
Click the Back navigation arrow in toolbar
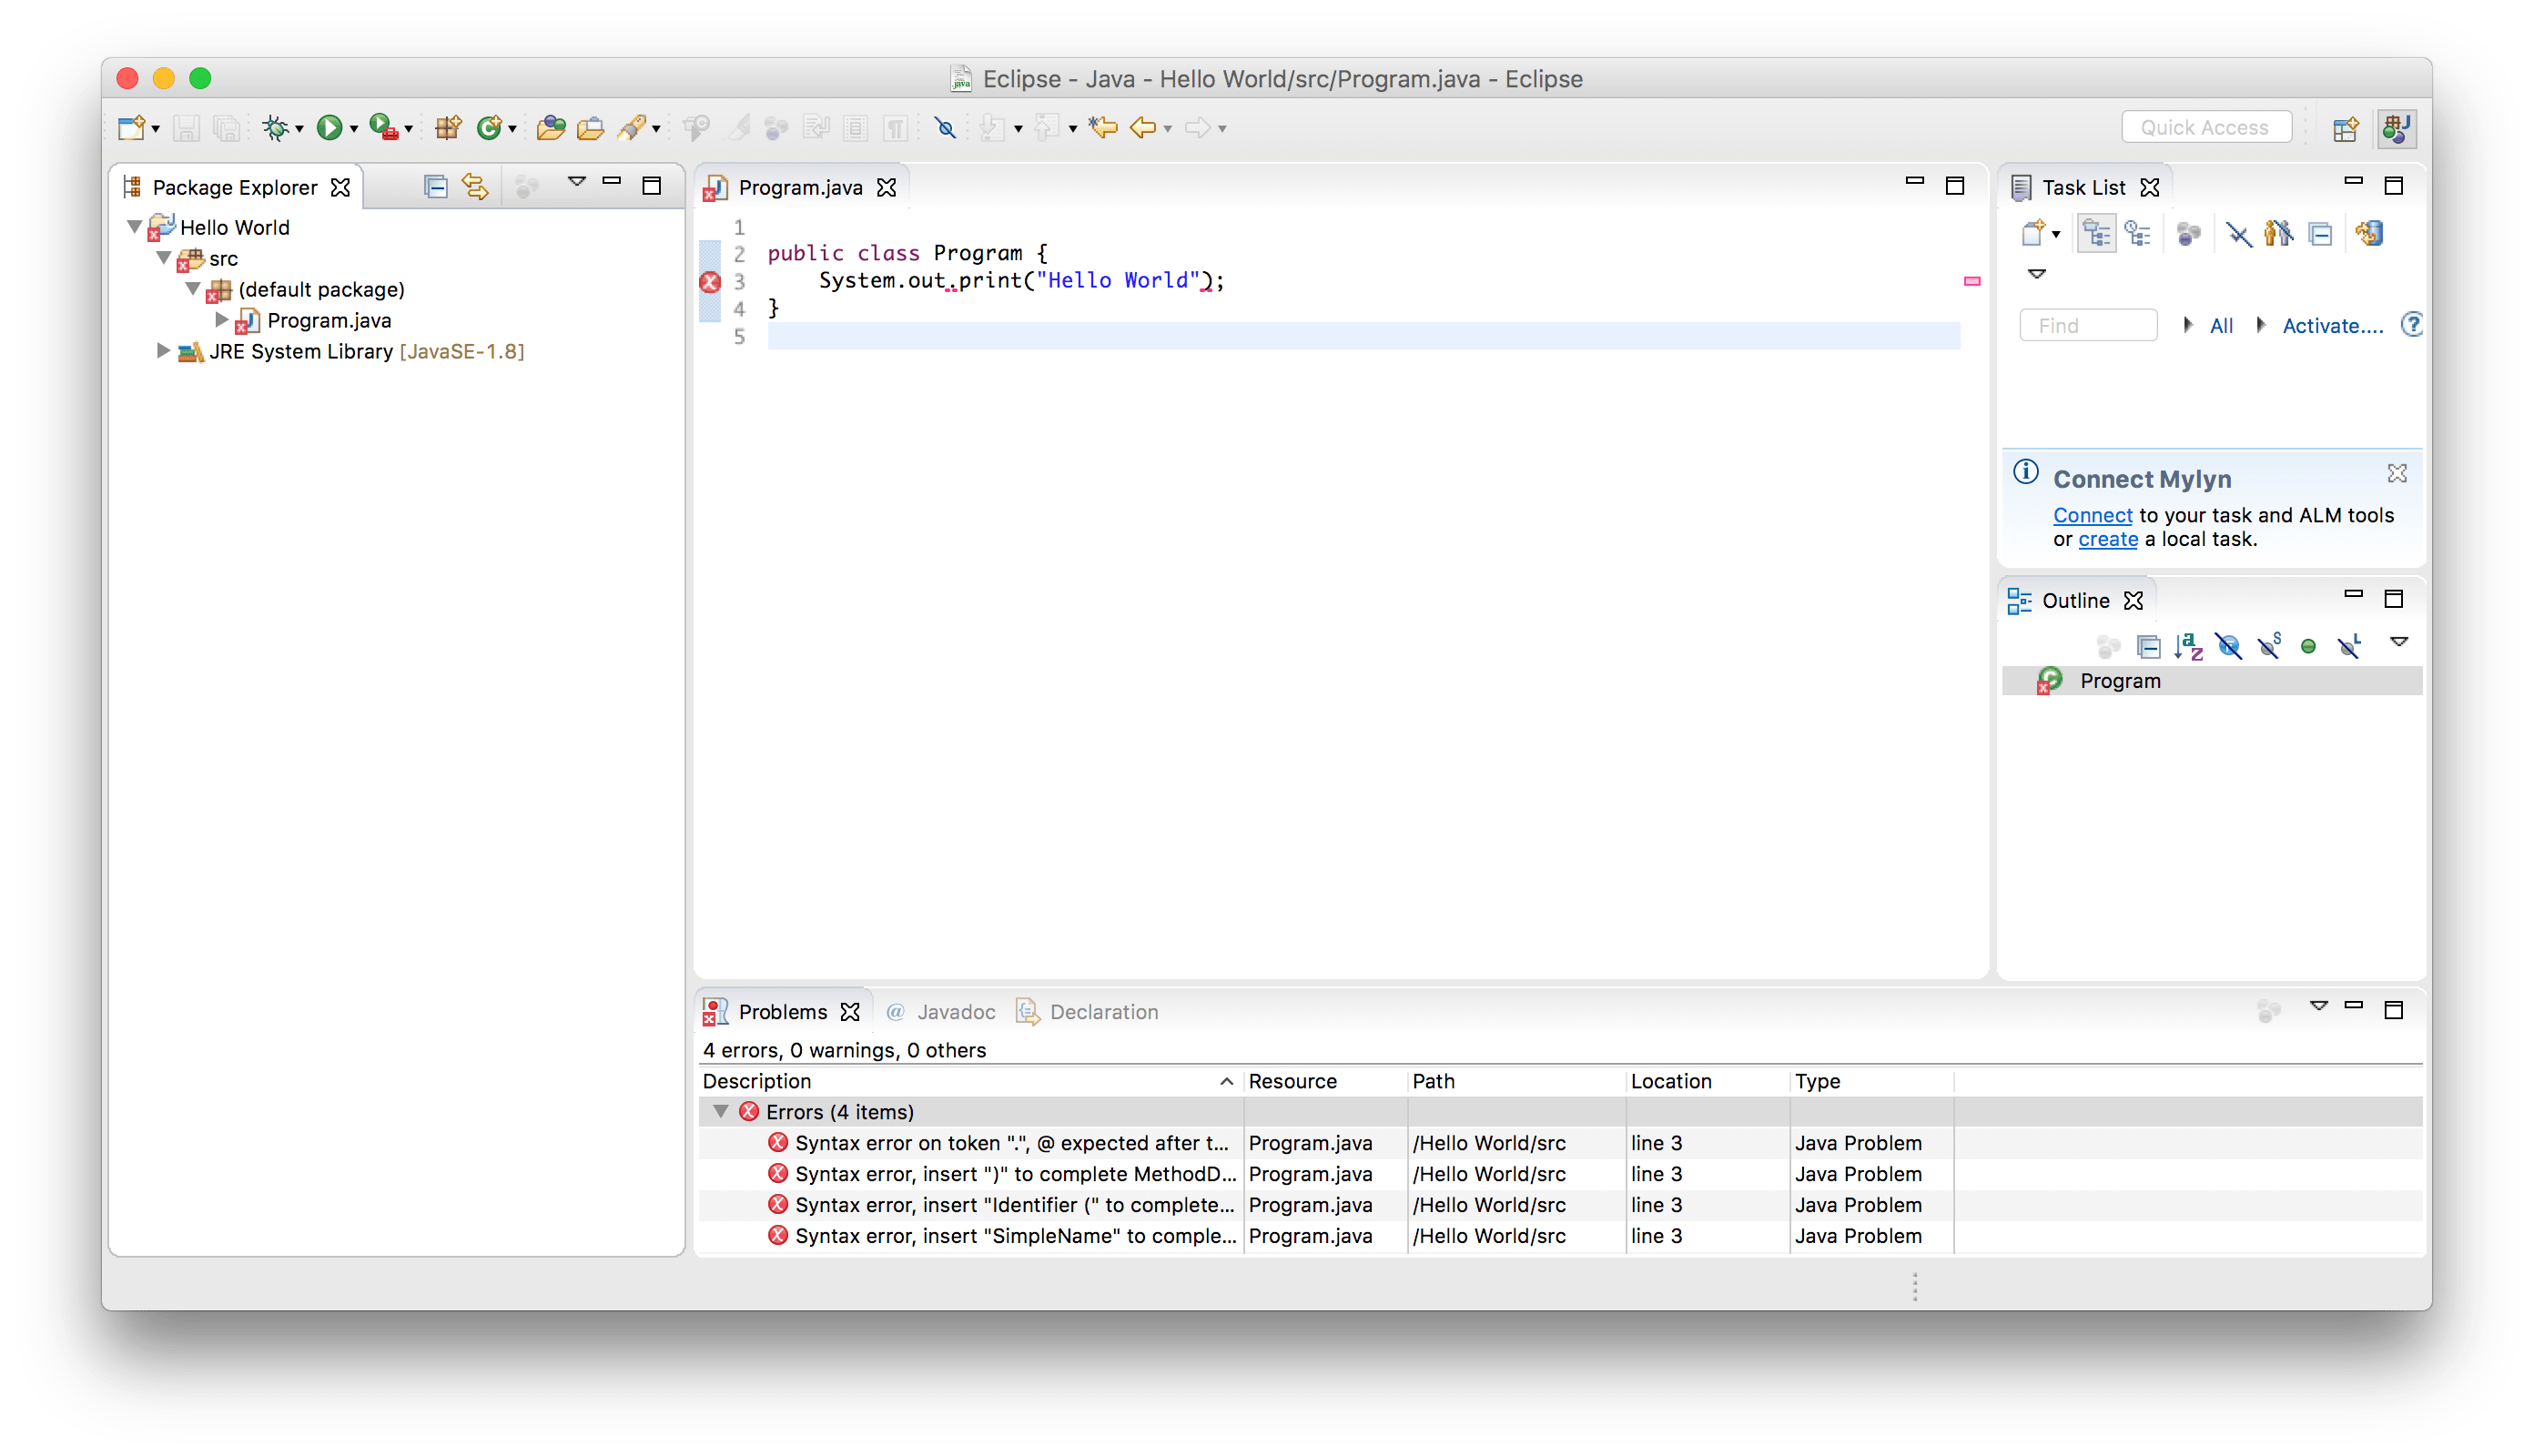click(1142, 128)
